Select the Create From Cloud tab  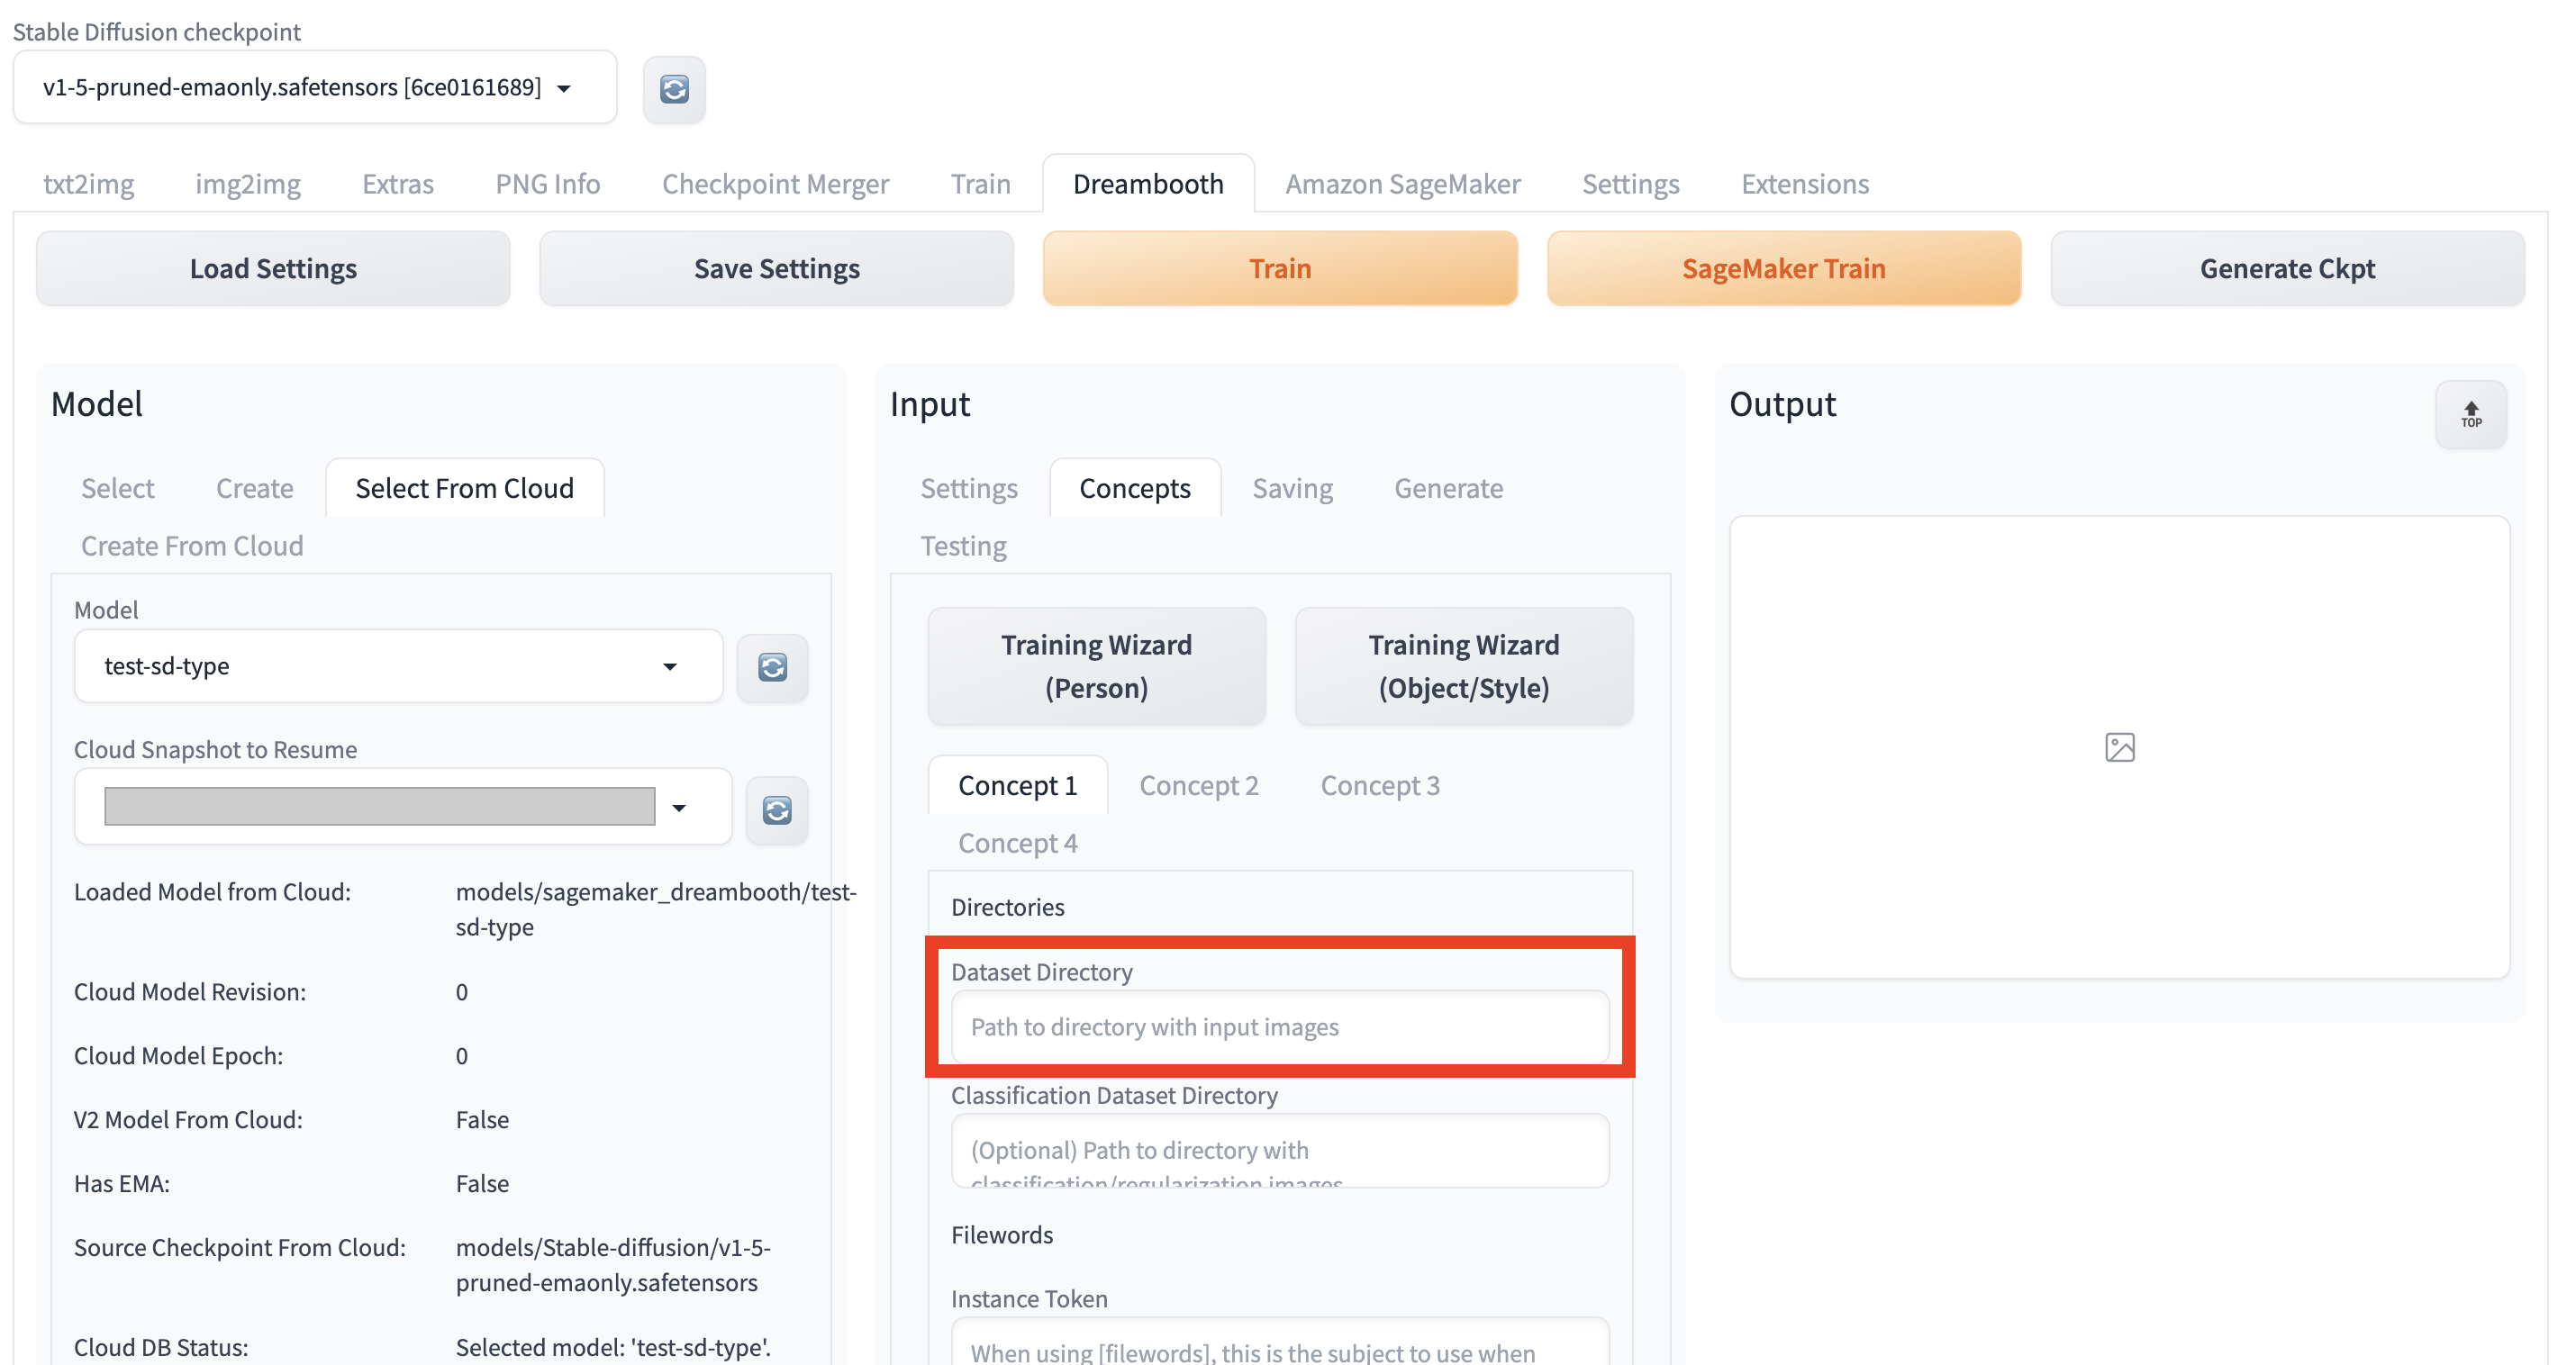[x=192, y=546]
